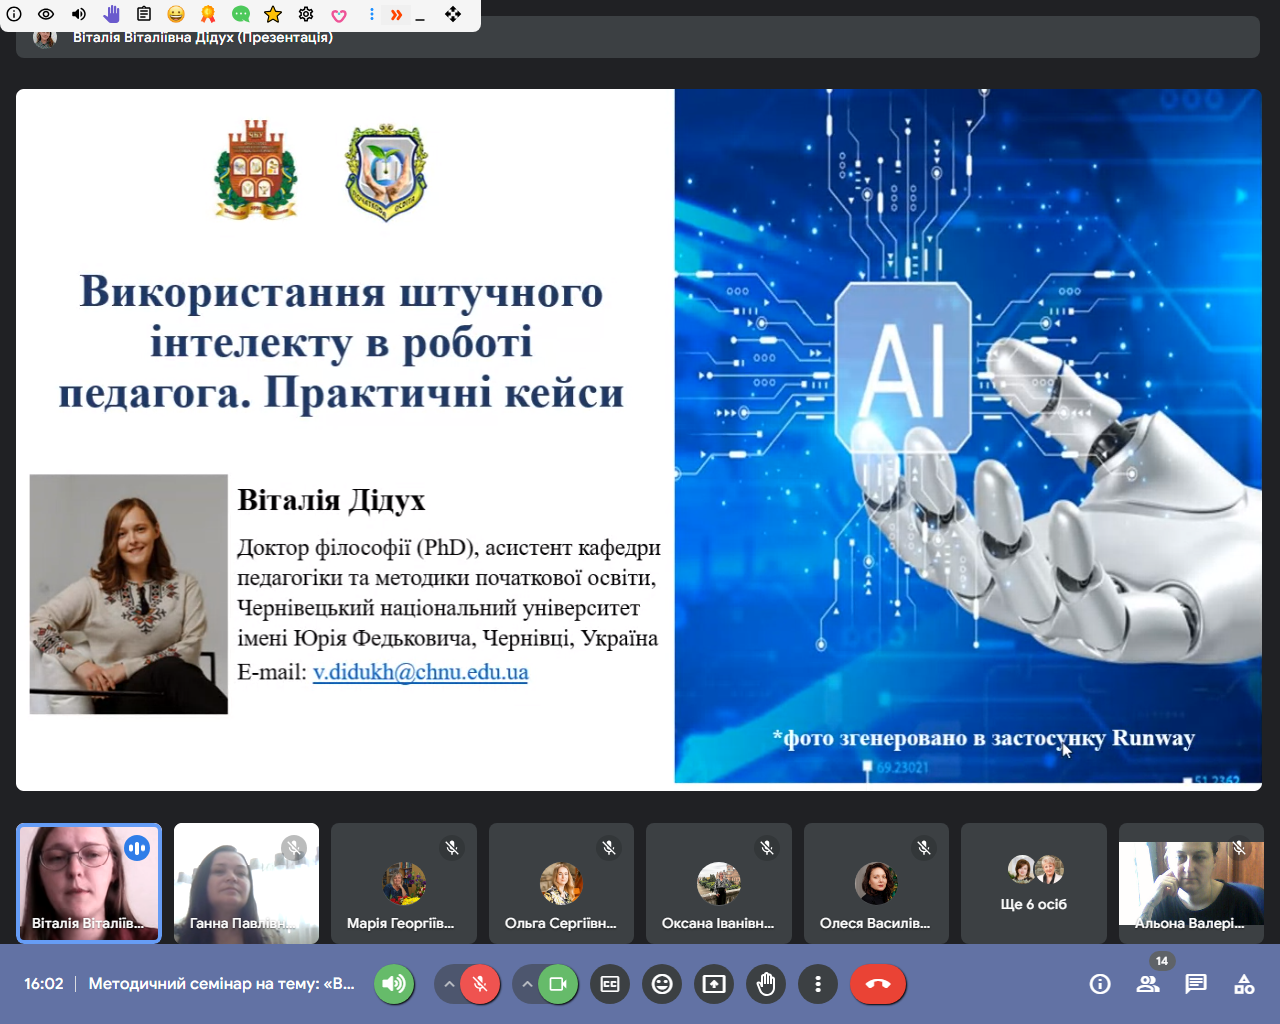Click the clock time 16:02

(44, 984)
